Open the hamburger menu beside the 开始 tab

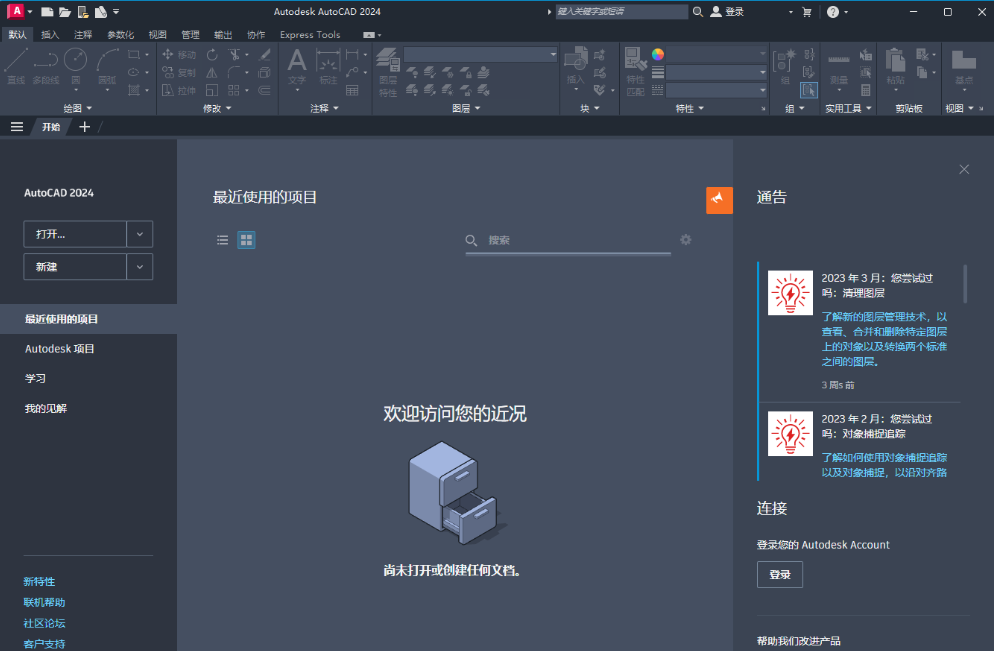[x=17, y=127]
